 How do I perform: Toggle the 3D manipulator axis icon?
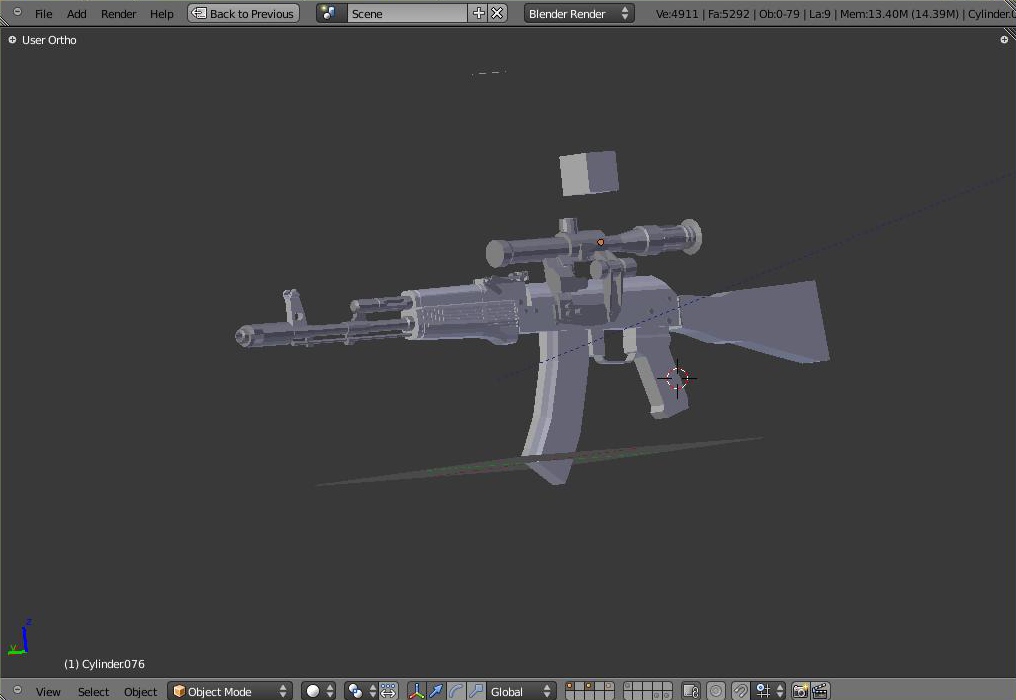(417, 692)
